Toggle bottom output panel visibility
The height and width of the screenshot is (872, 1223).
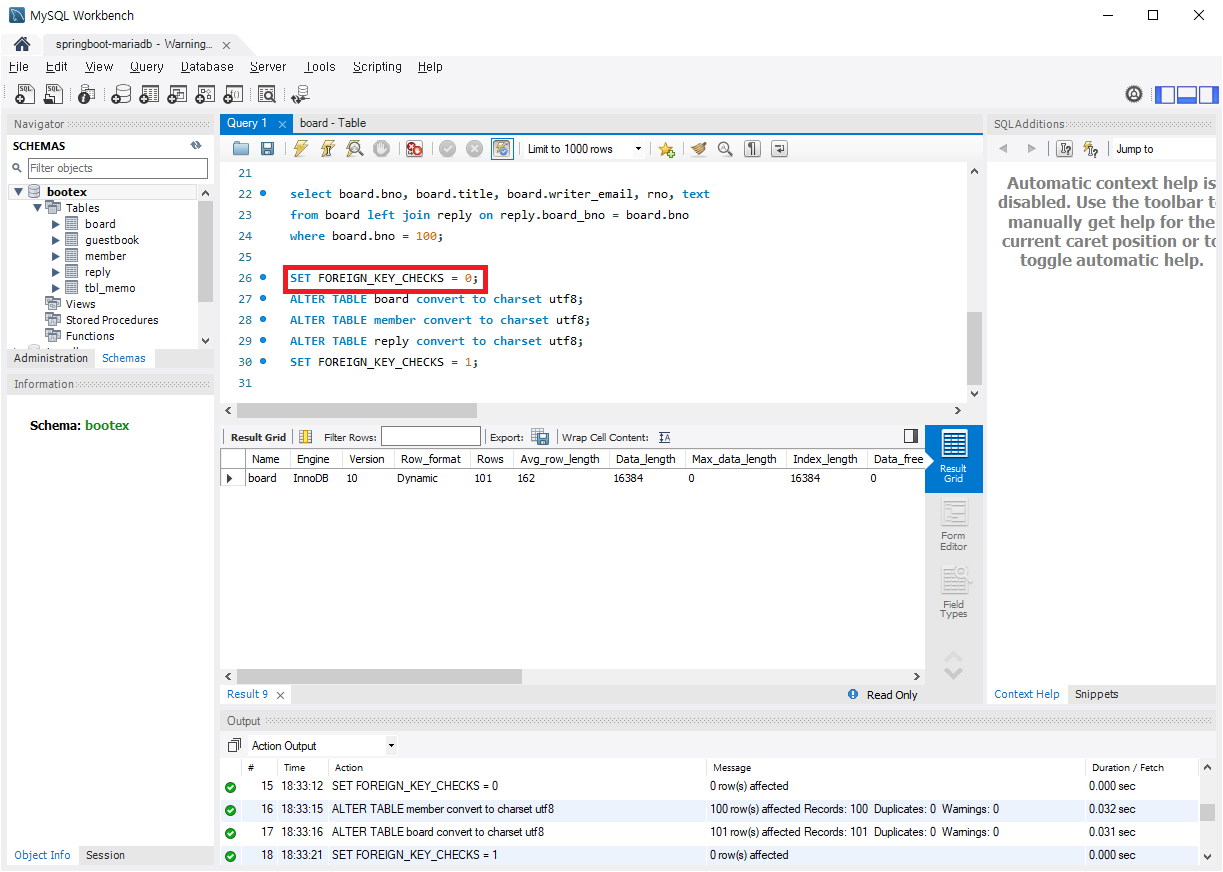[x=1187, y=95]
